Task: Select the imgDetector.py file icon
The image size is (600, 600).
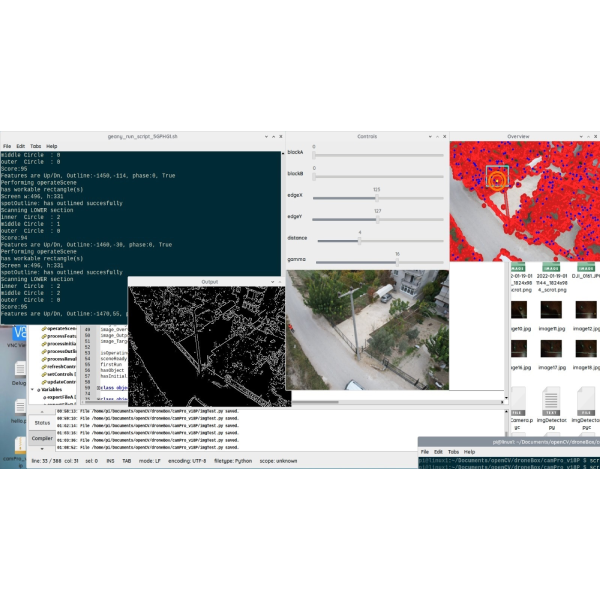Action: click(x=552, y=403)
